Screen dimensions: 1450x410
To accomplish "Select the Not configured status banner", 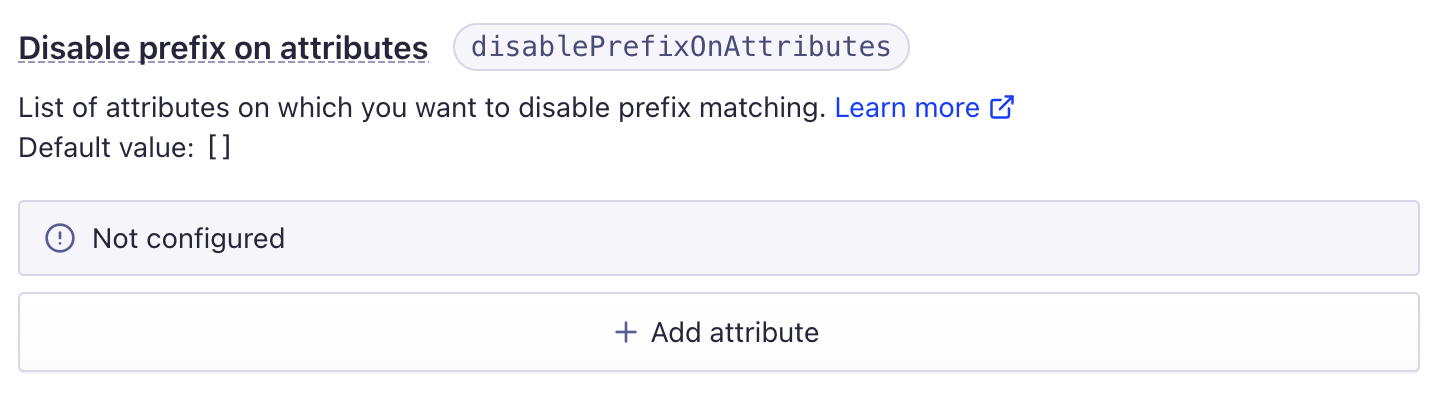I will (x=719, y=238).
